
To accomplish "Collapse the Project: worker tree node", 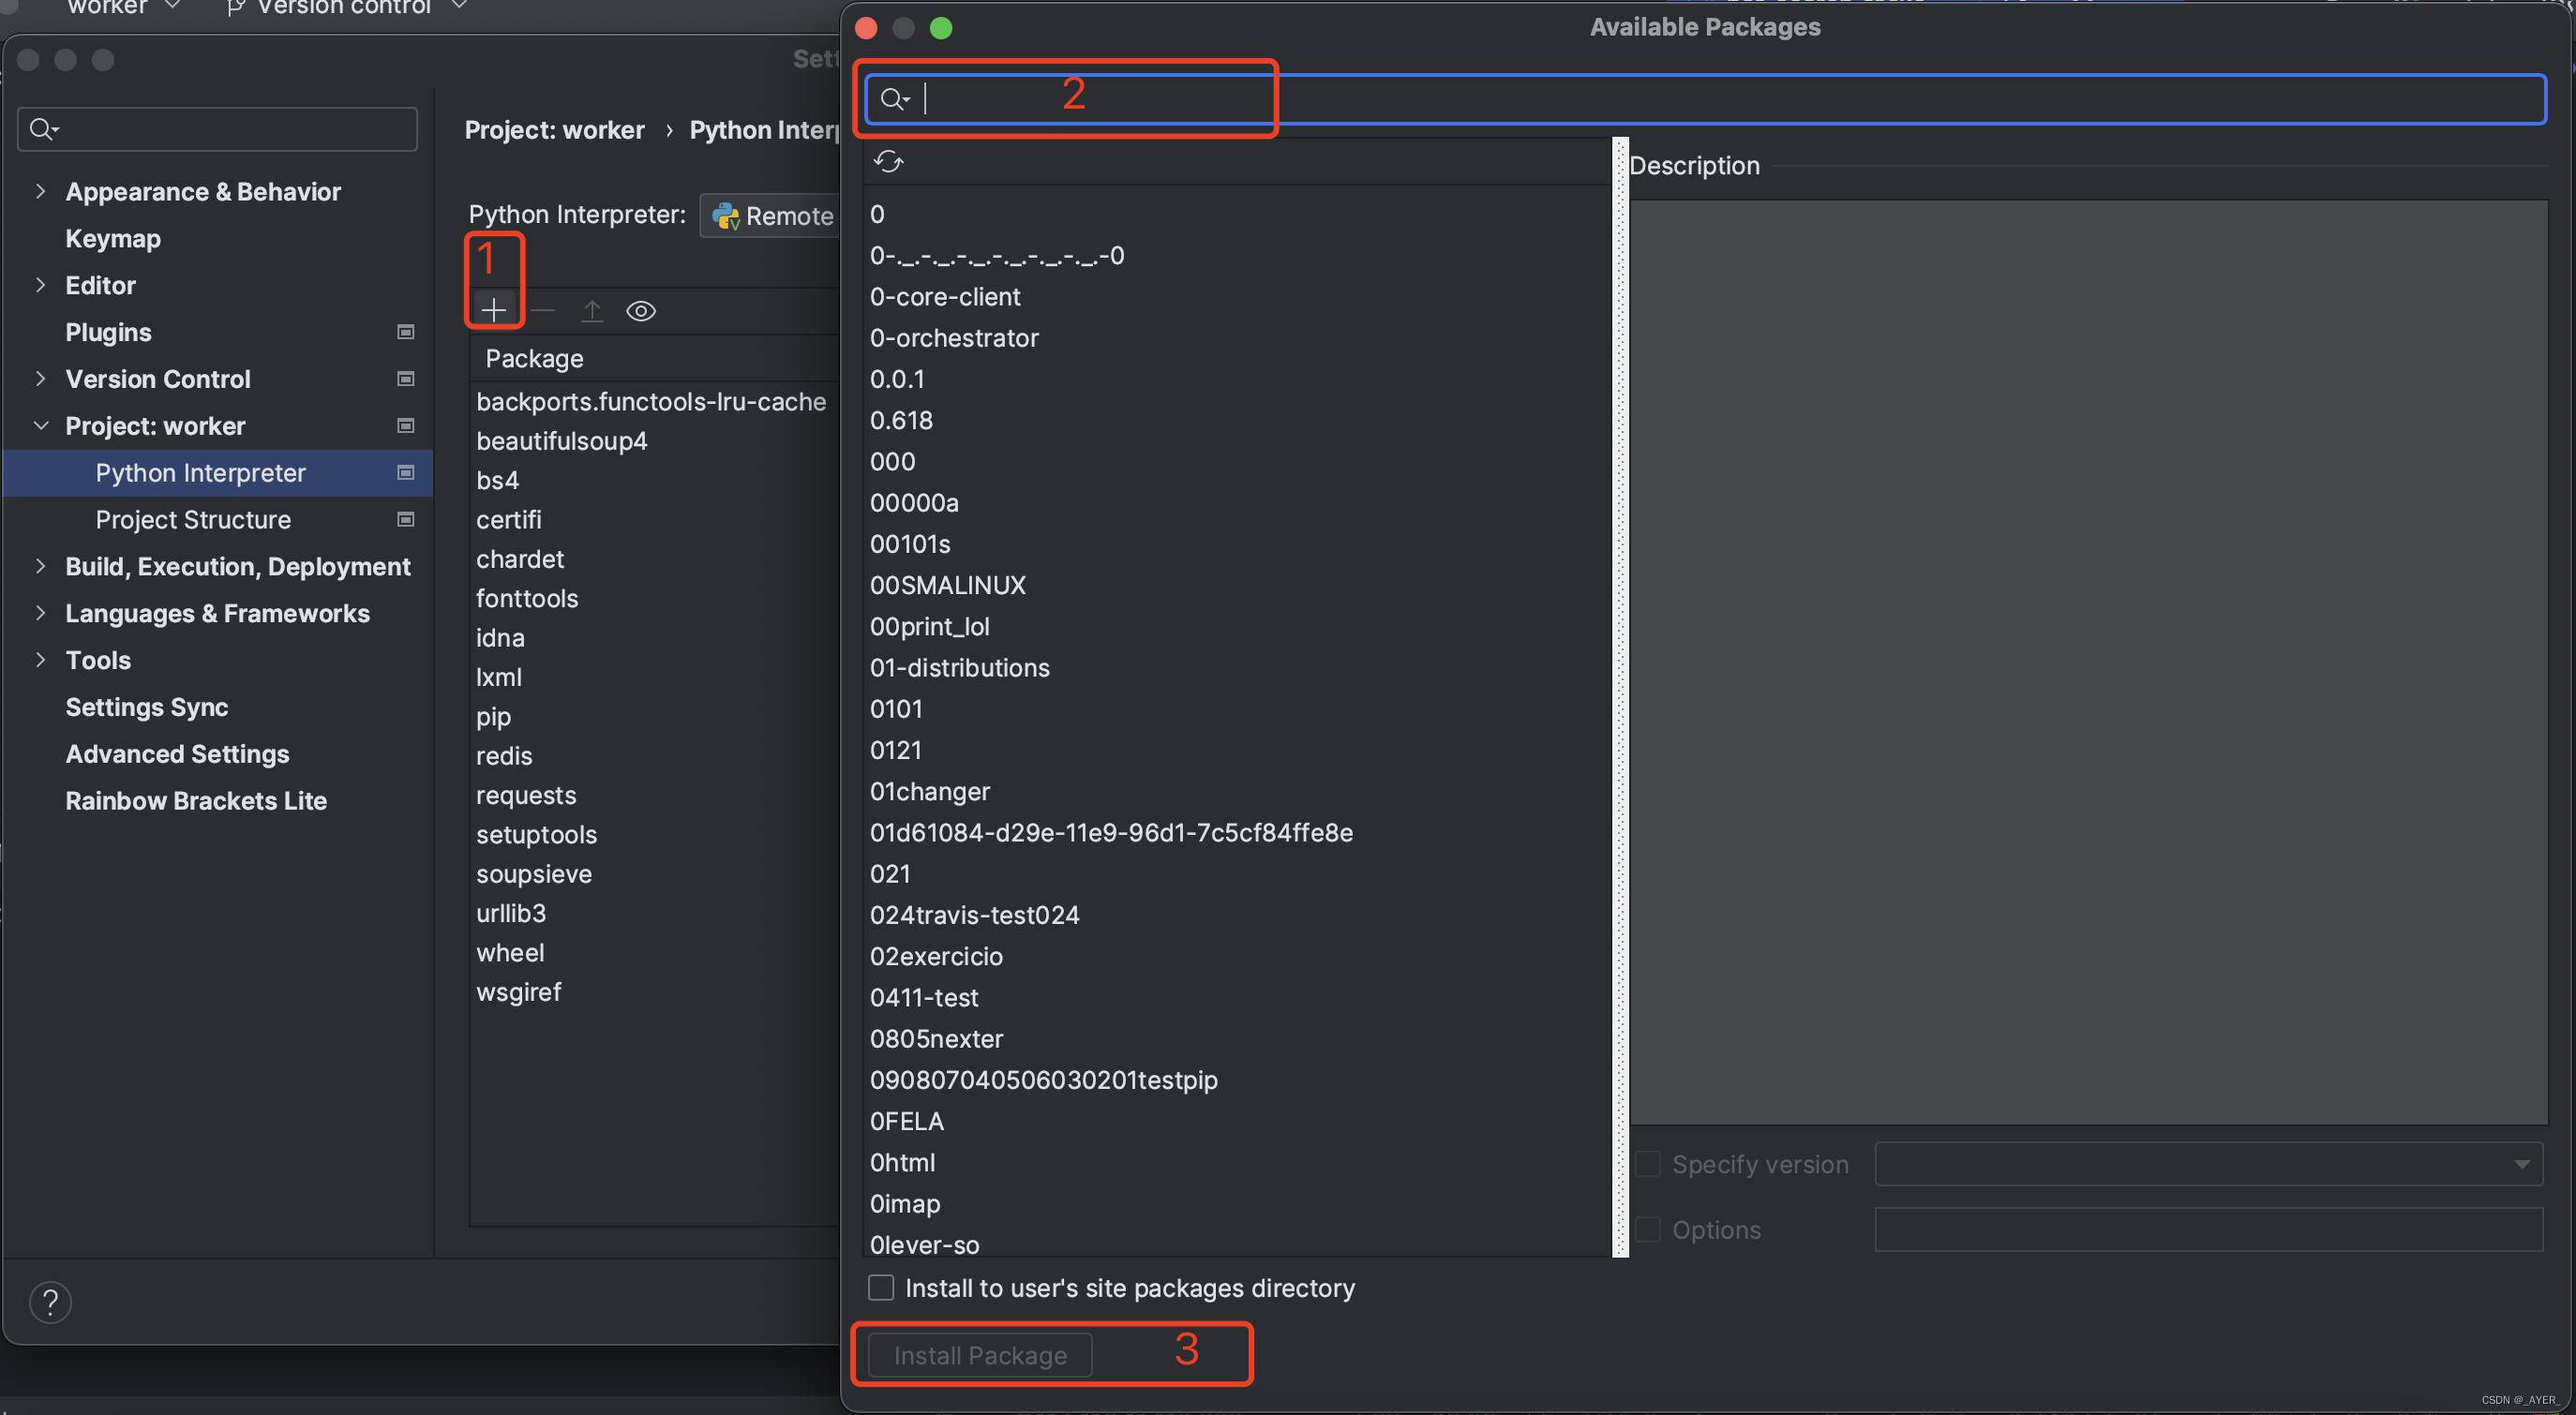I will click(x=40, y=426).
